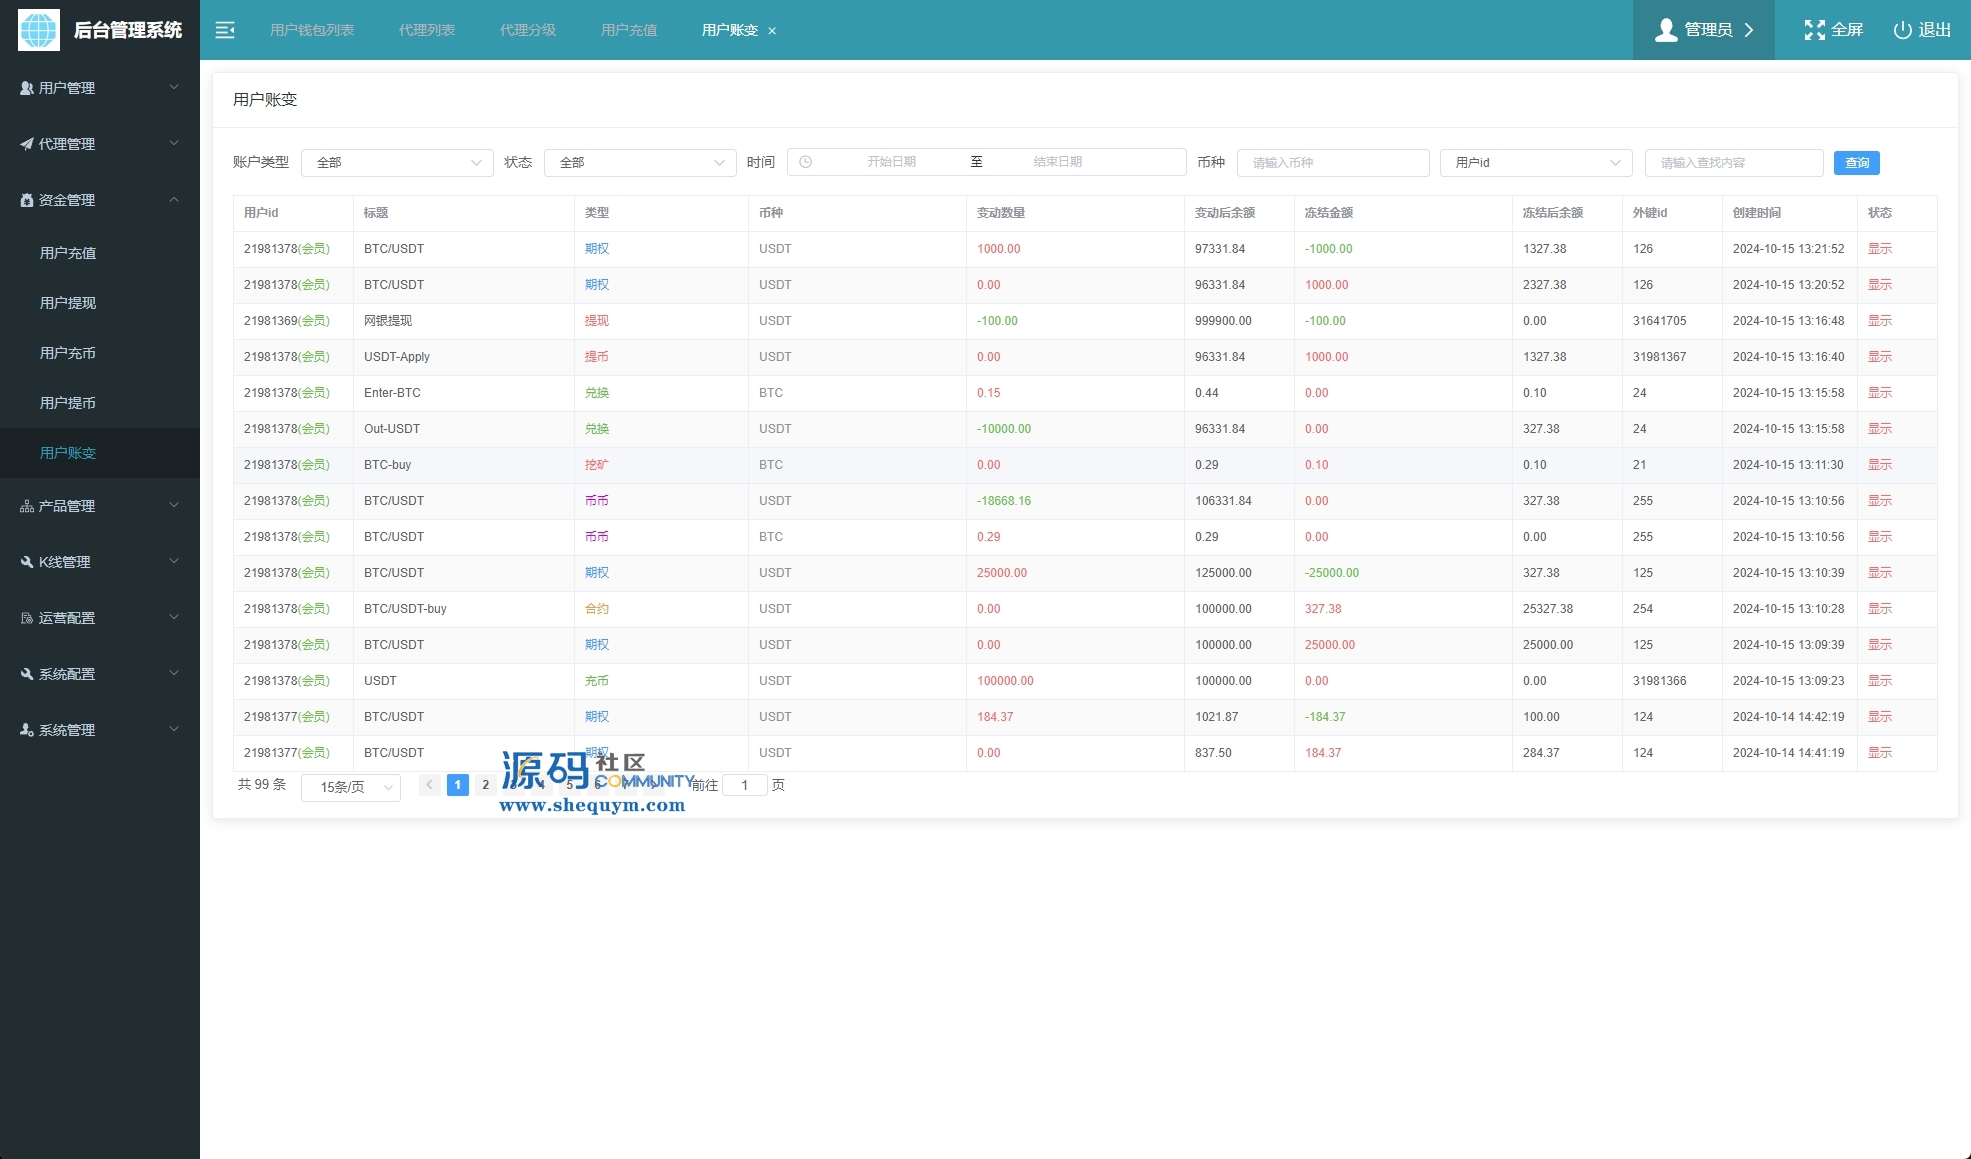Screen dimensions: 1971x1159
Task: Switch to the 代理列表 tab
Action: (427, 30)
